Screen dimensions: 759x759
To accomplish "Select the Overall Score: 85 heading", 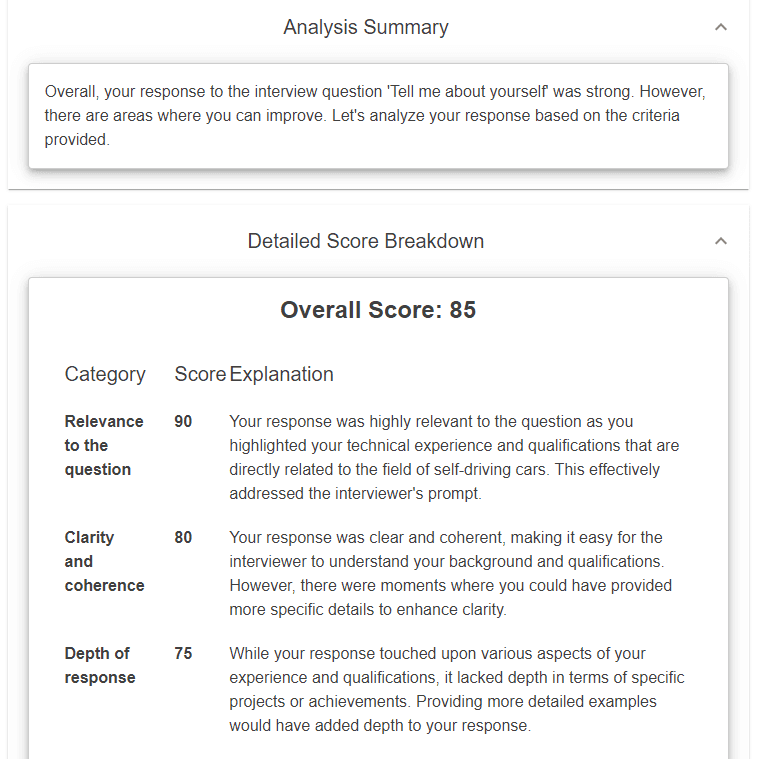I will click(378, 310).
